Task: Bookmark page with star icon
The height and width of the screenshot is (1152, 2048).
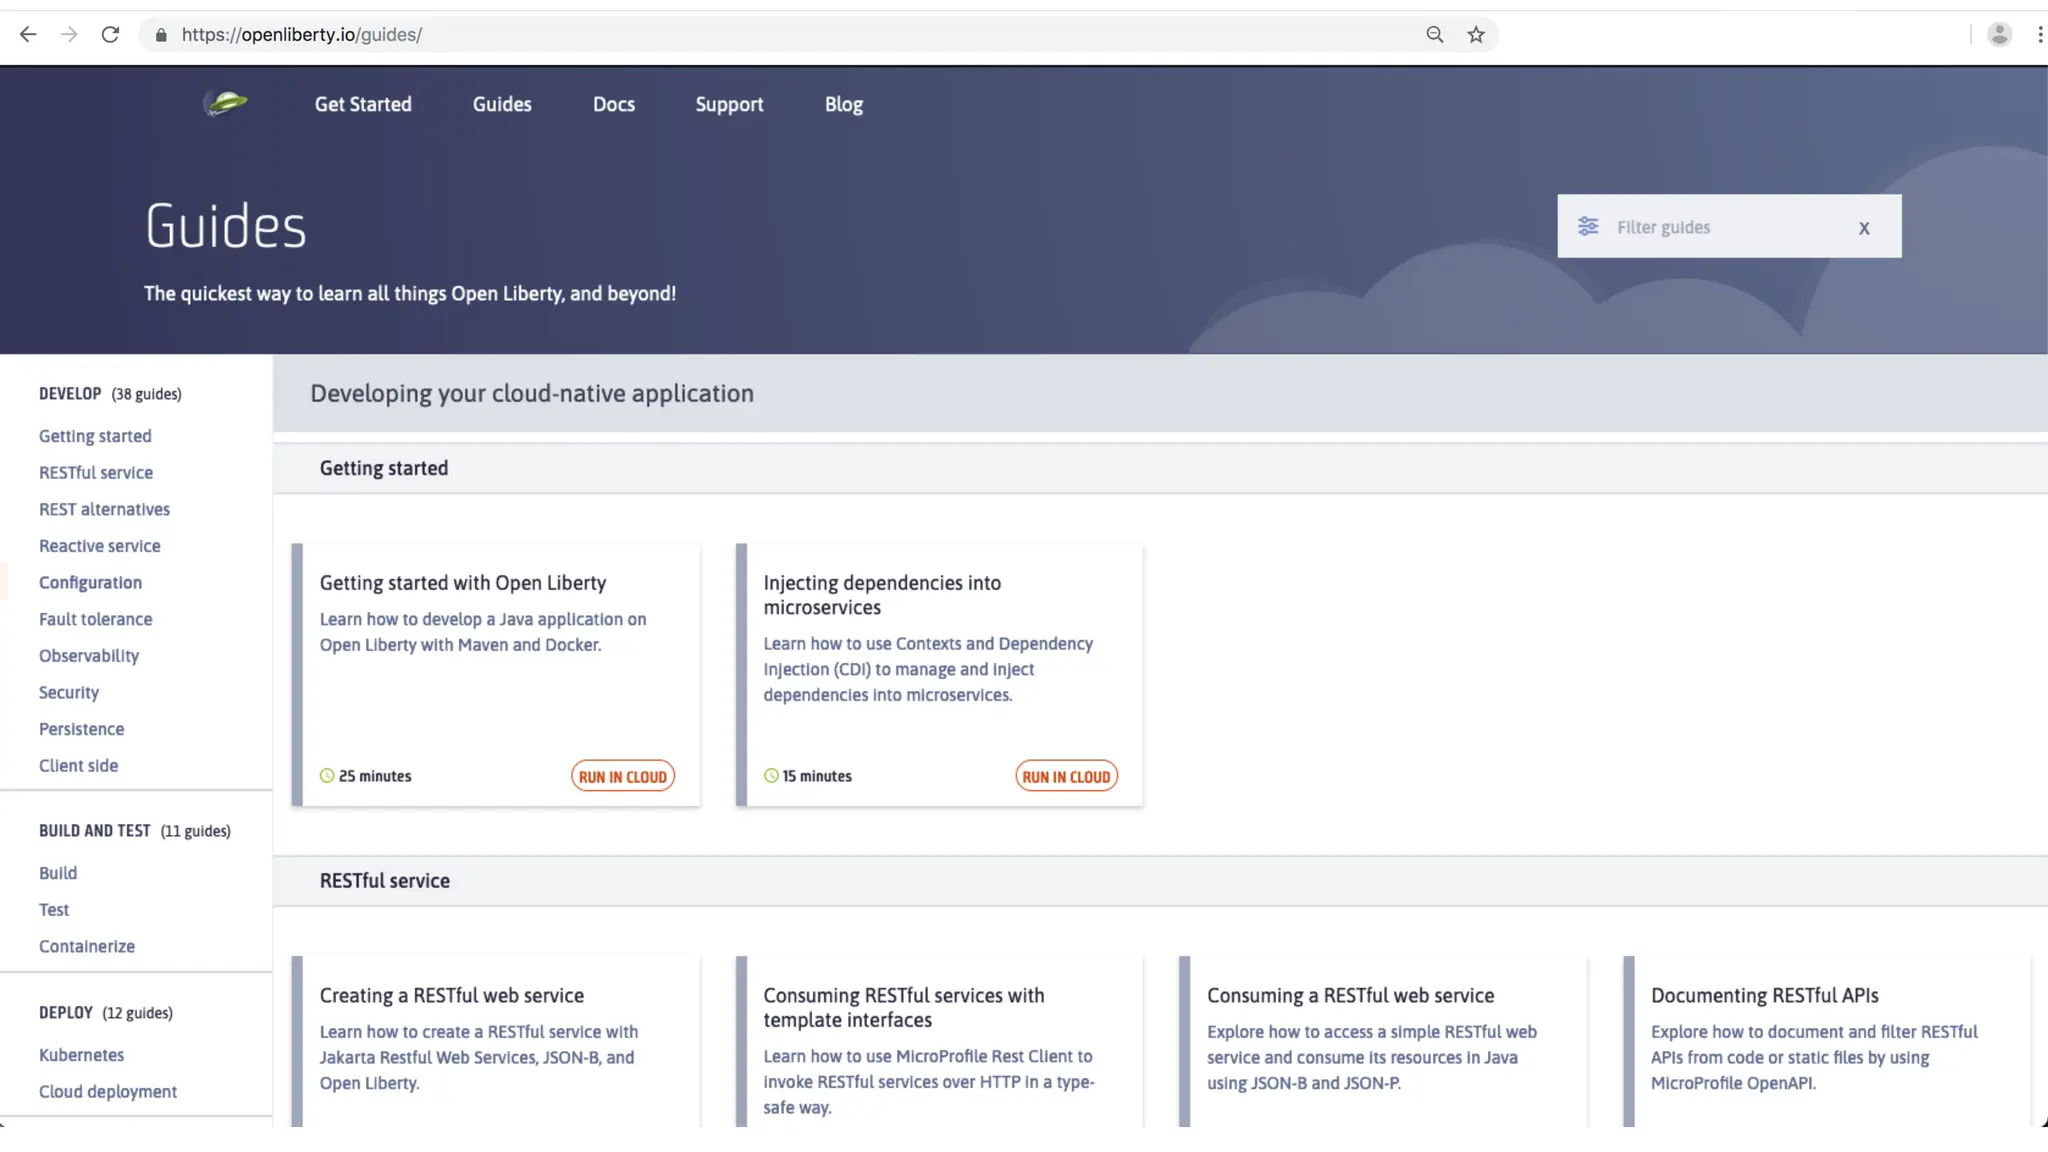Action: [1476, 35]
